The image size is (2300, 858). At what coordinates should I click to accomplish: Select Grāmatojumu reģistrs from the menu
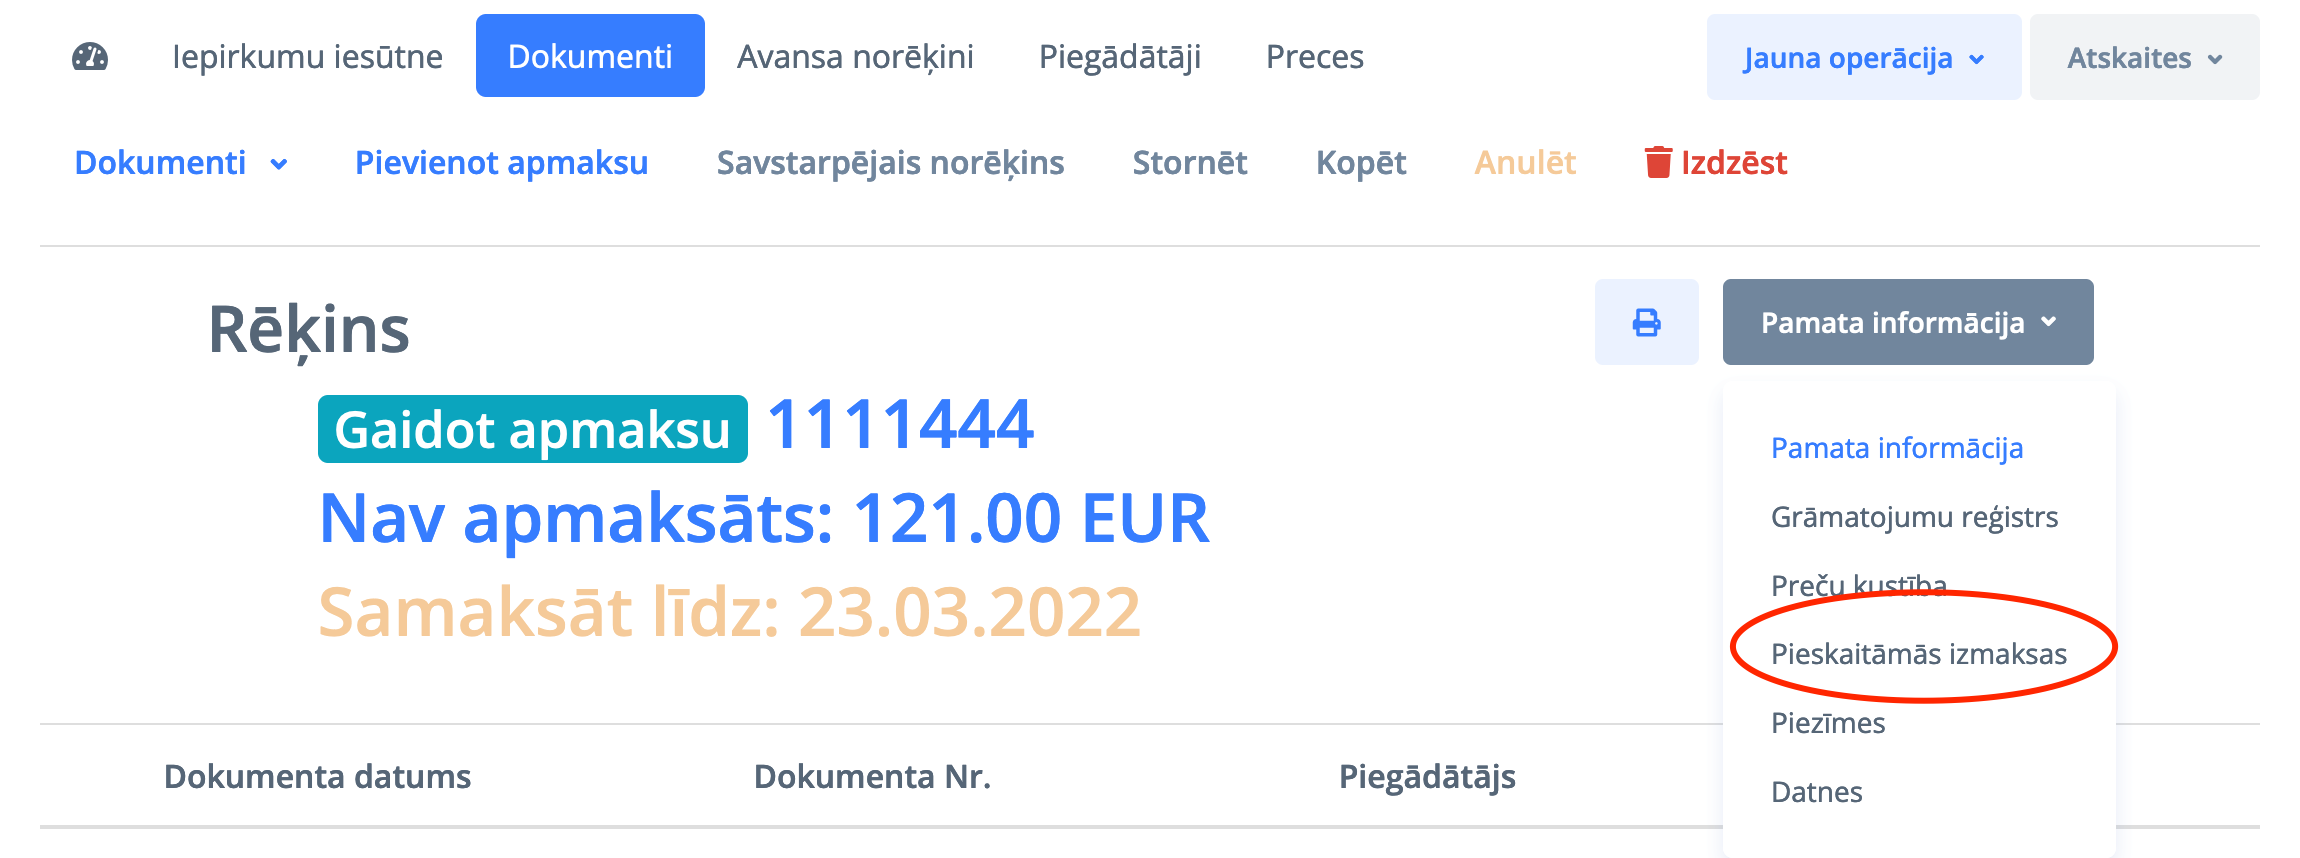tap(1914, 517)
